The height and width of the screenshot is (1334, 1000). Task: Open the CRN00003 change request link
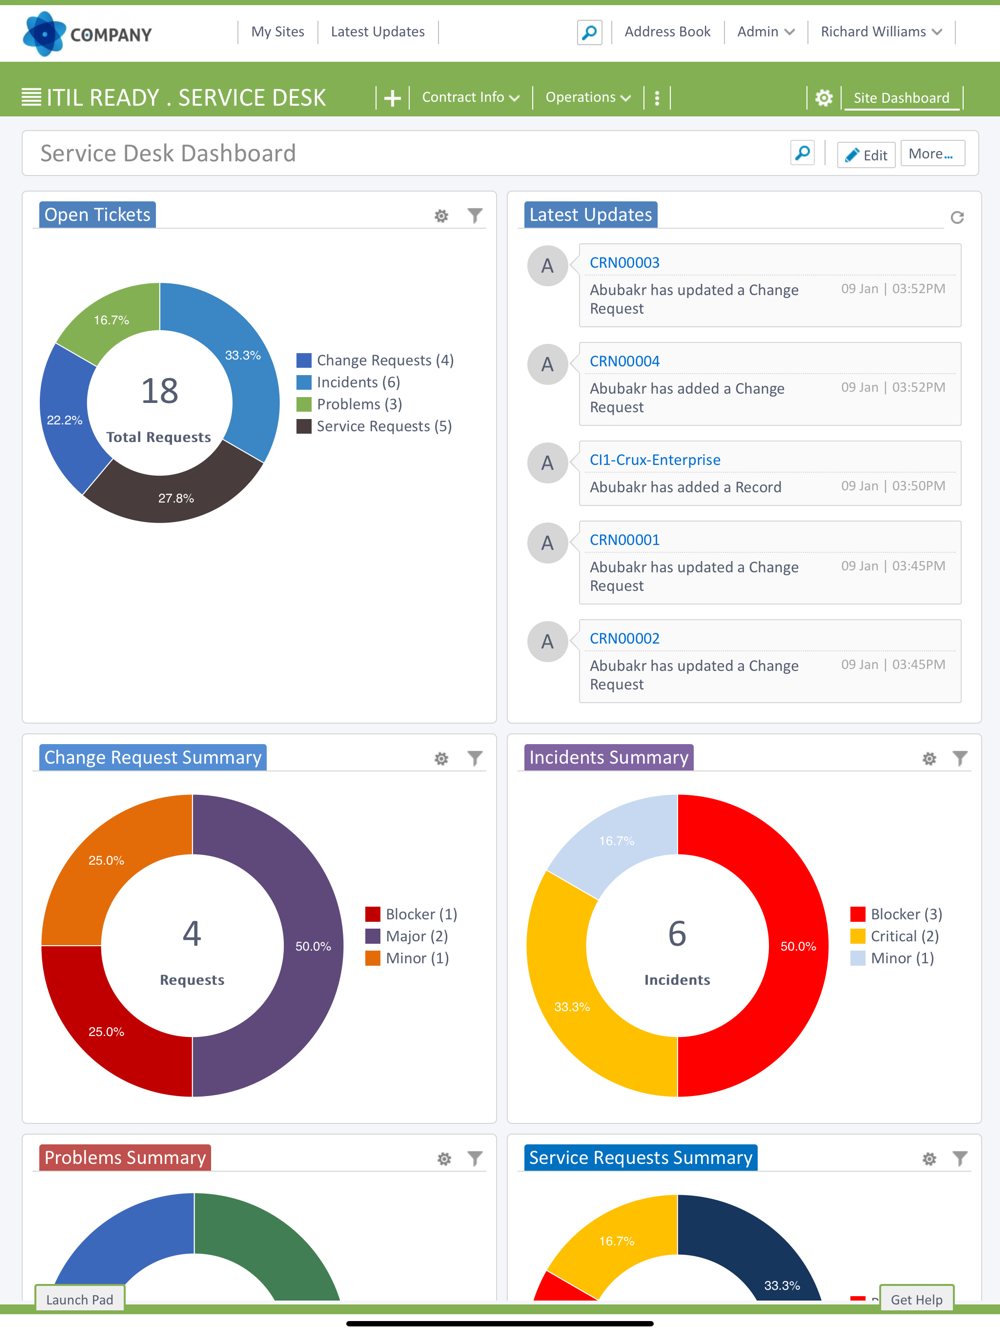[625, 263]
